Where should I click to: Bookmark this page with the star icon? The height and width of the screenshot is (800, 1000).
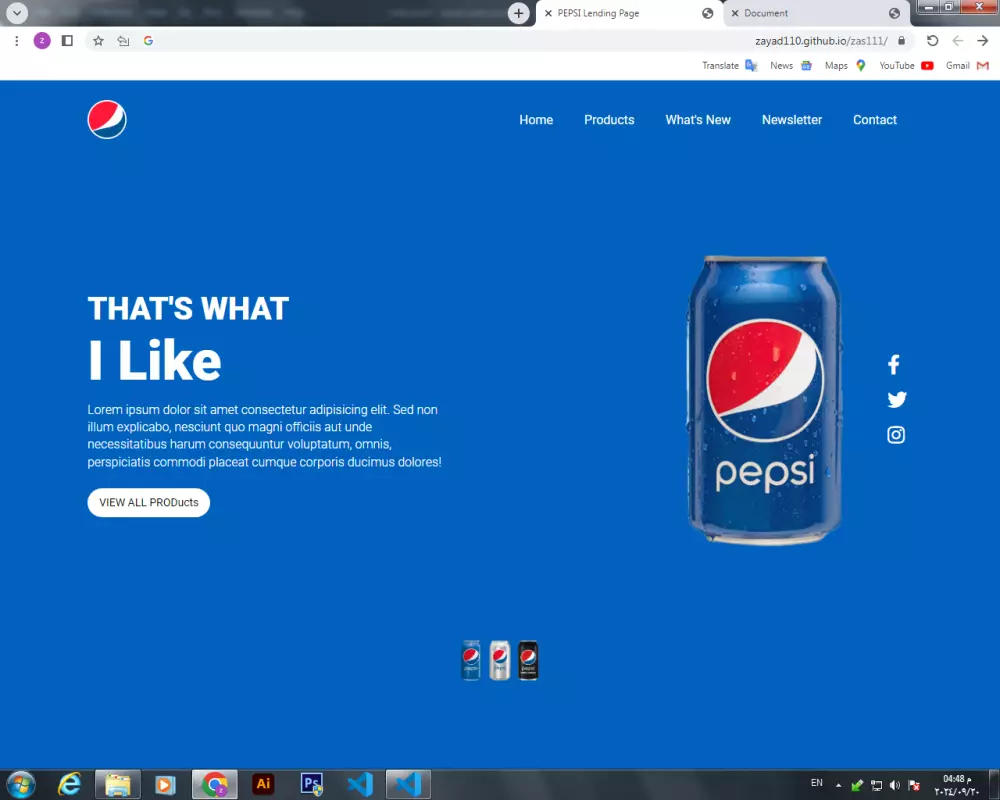tap(98, 41)
